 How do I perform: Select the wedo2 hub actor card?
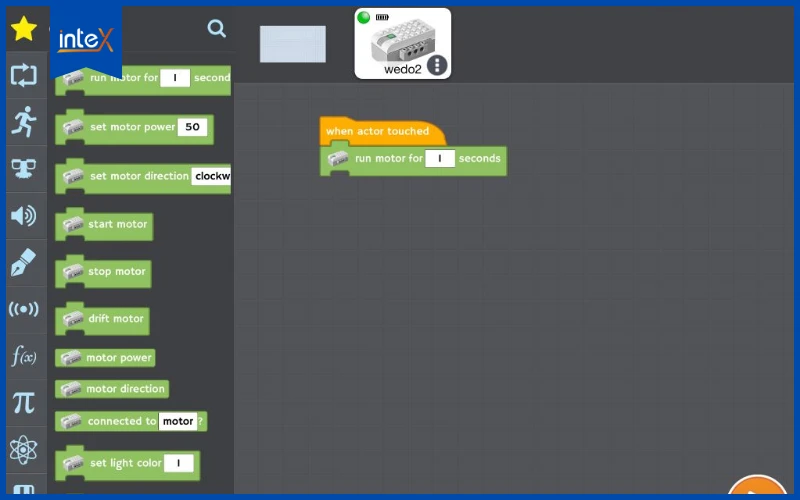(x=403, y=43)
